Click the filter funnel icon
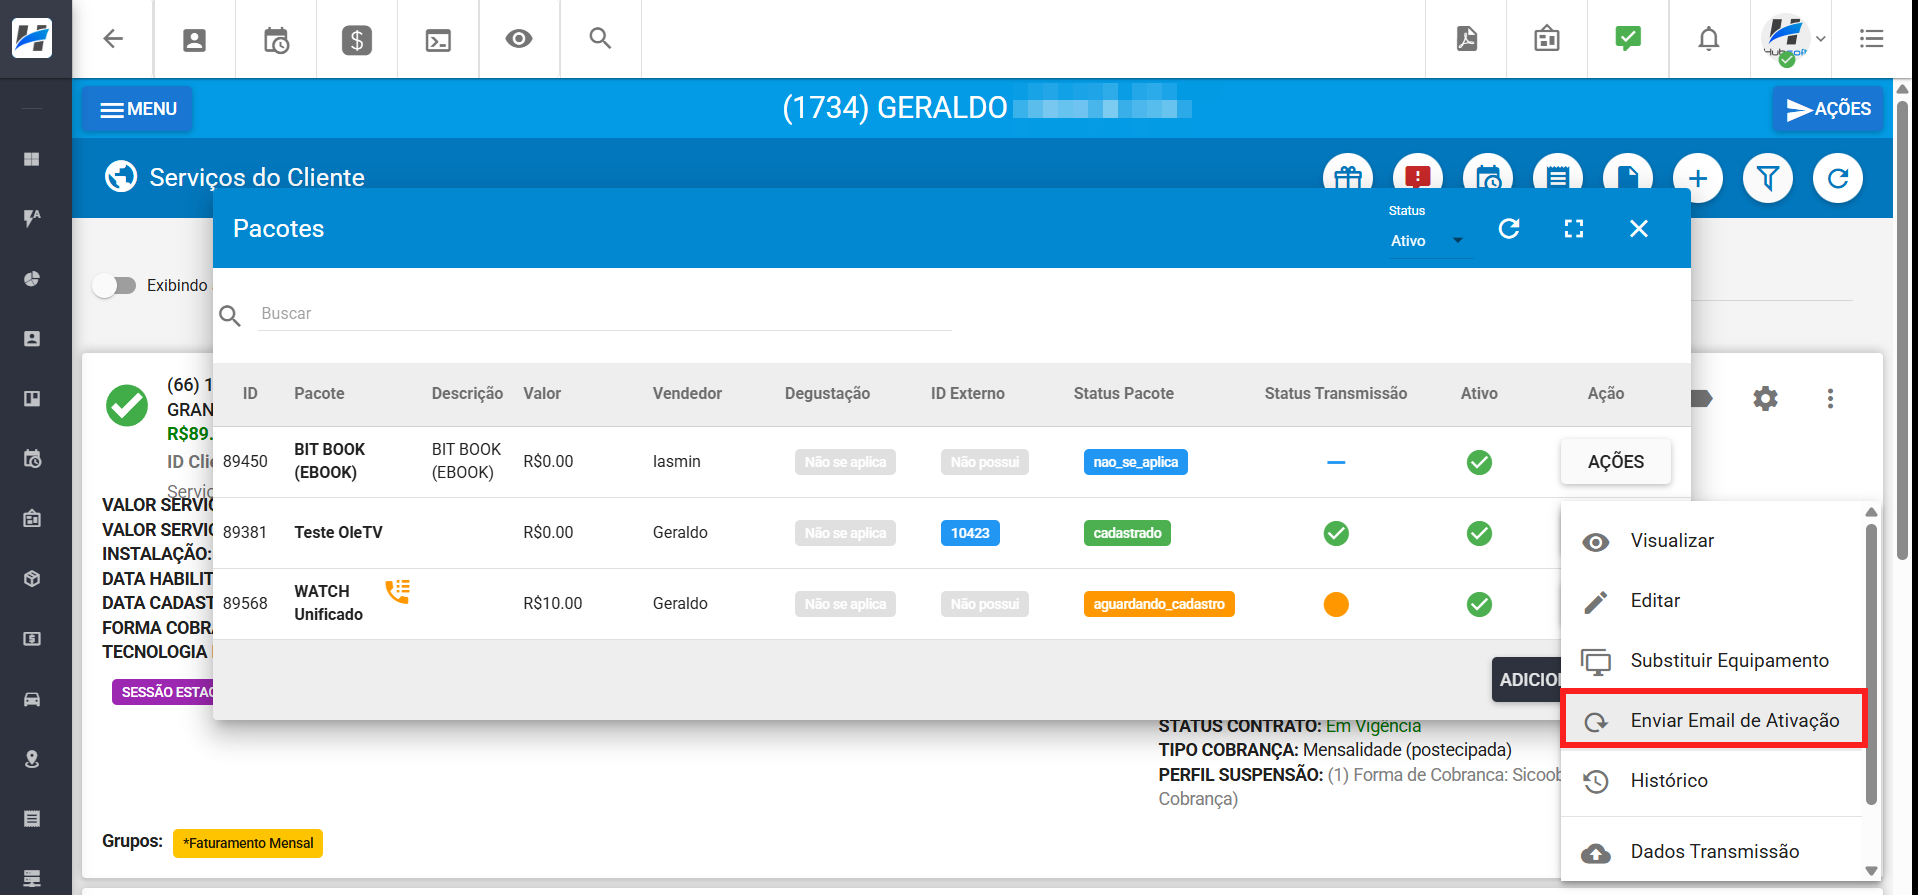 pyautogui.click(x=1767, y=179)
